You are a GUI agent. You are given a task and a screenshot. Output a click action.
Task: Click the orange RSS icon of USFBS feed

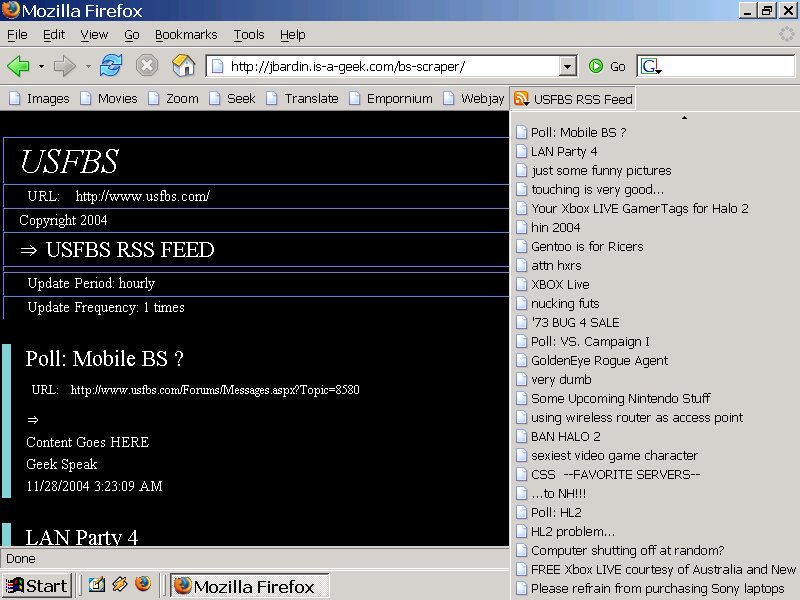tap(521, 98)
